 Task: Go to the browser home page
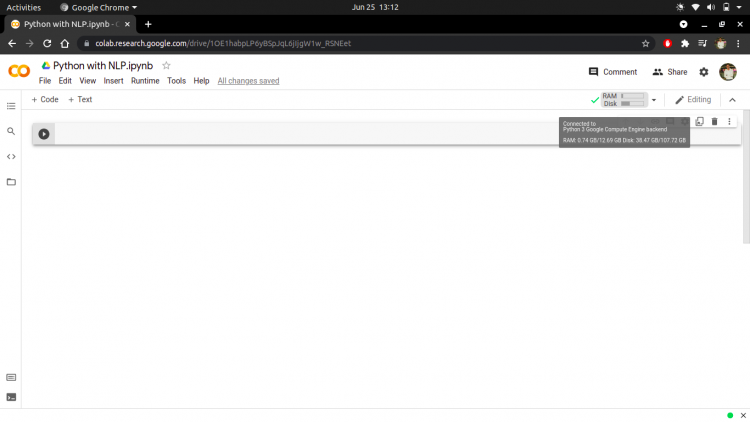pos(65,44)
